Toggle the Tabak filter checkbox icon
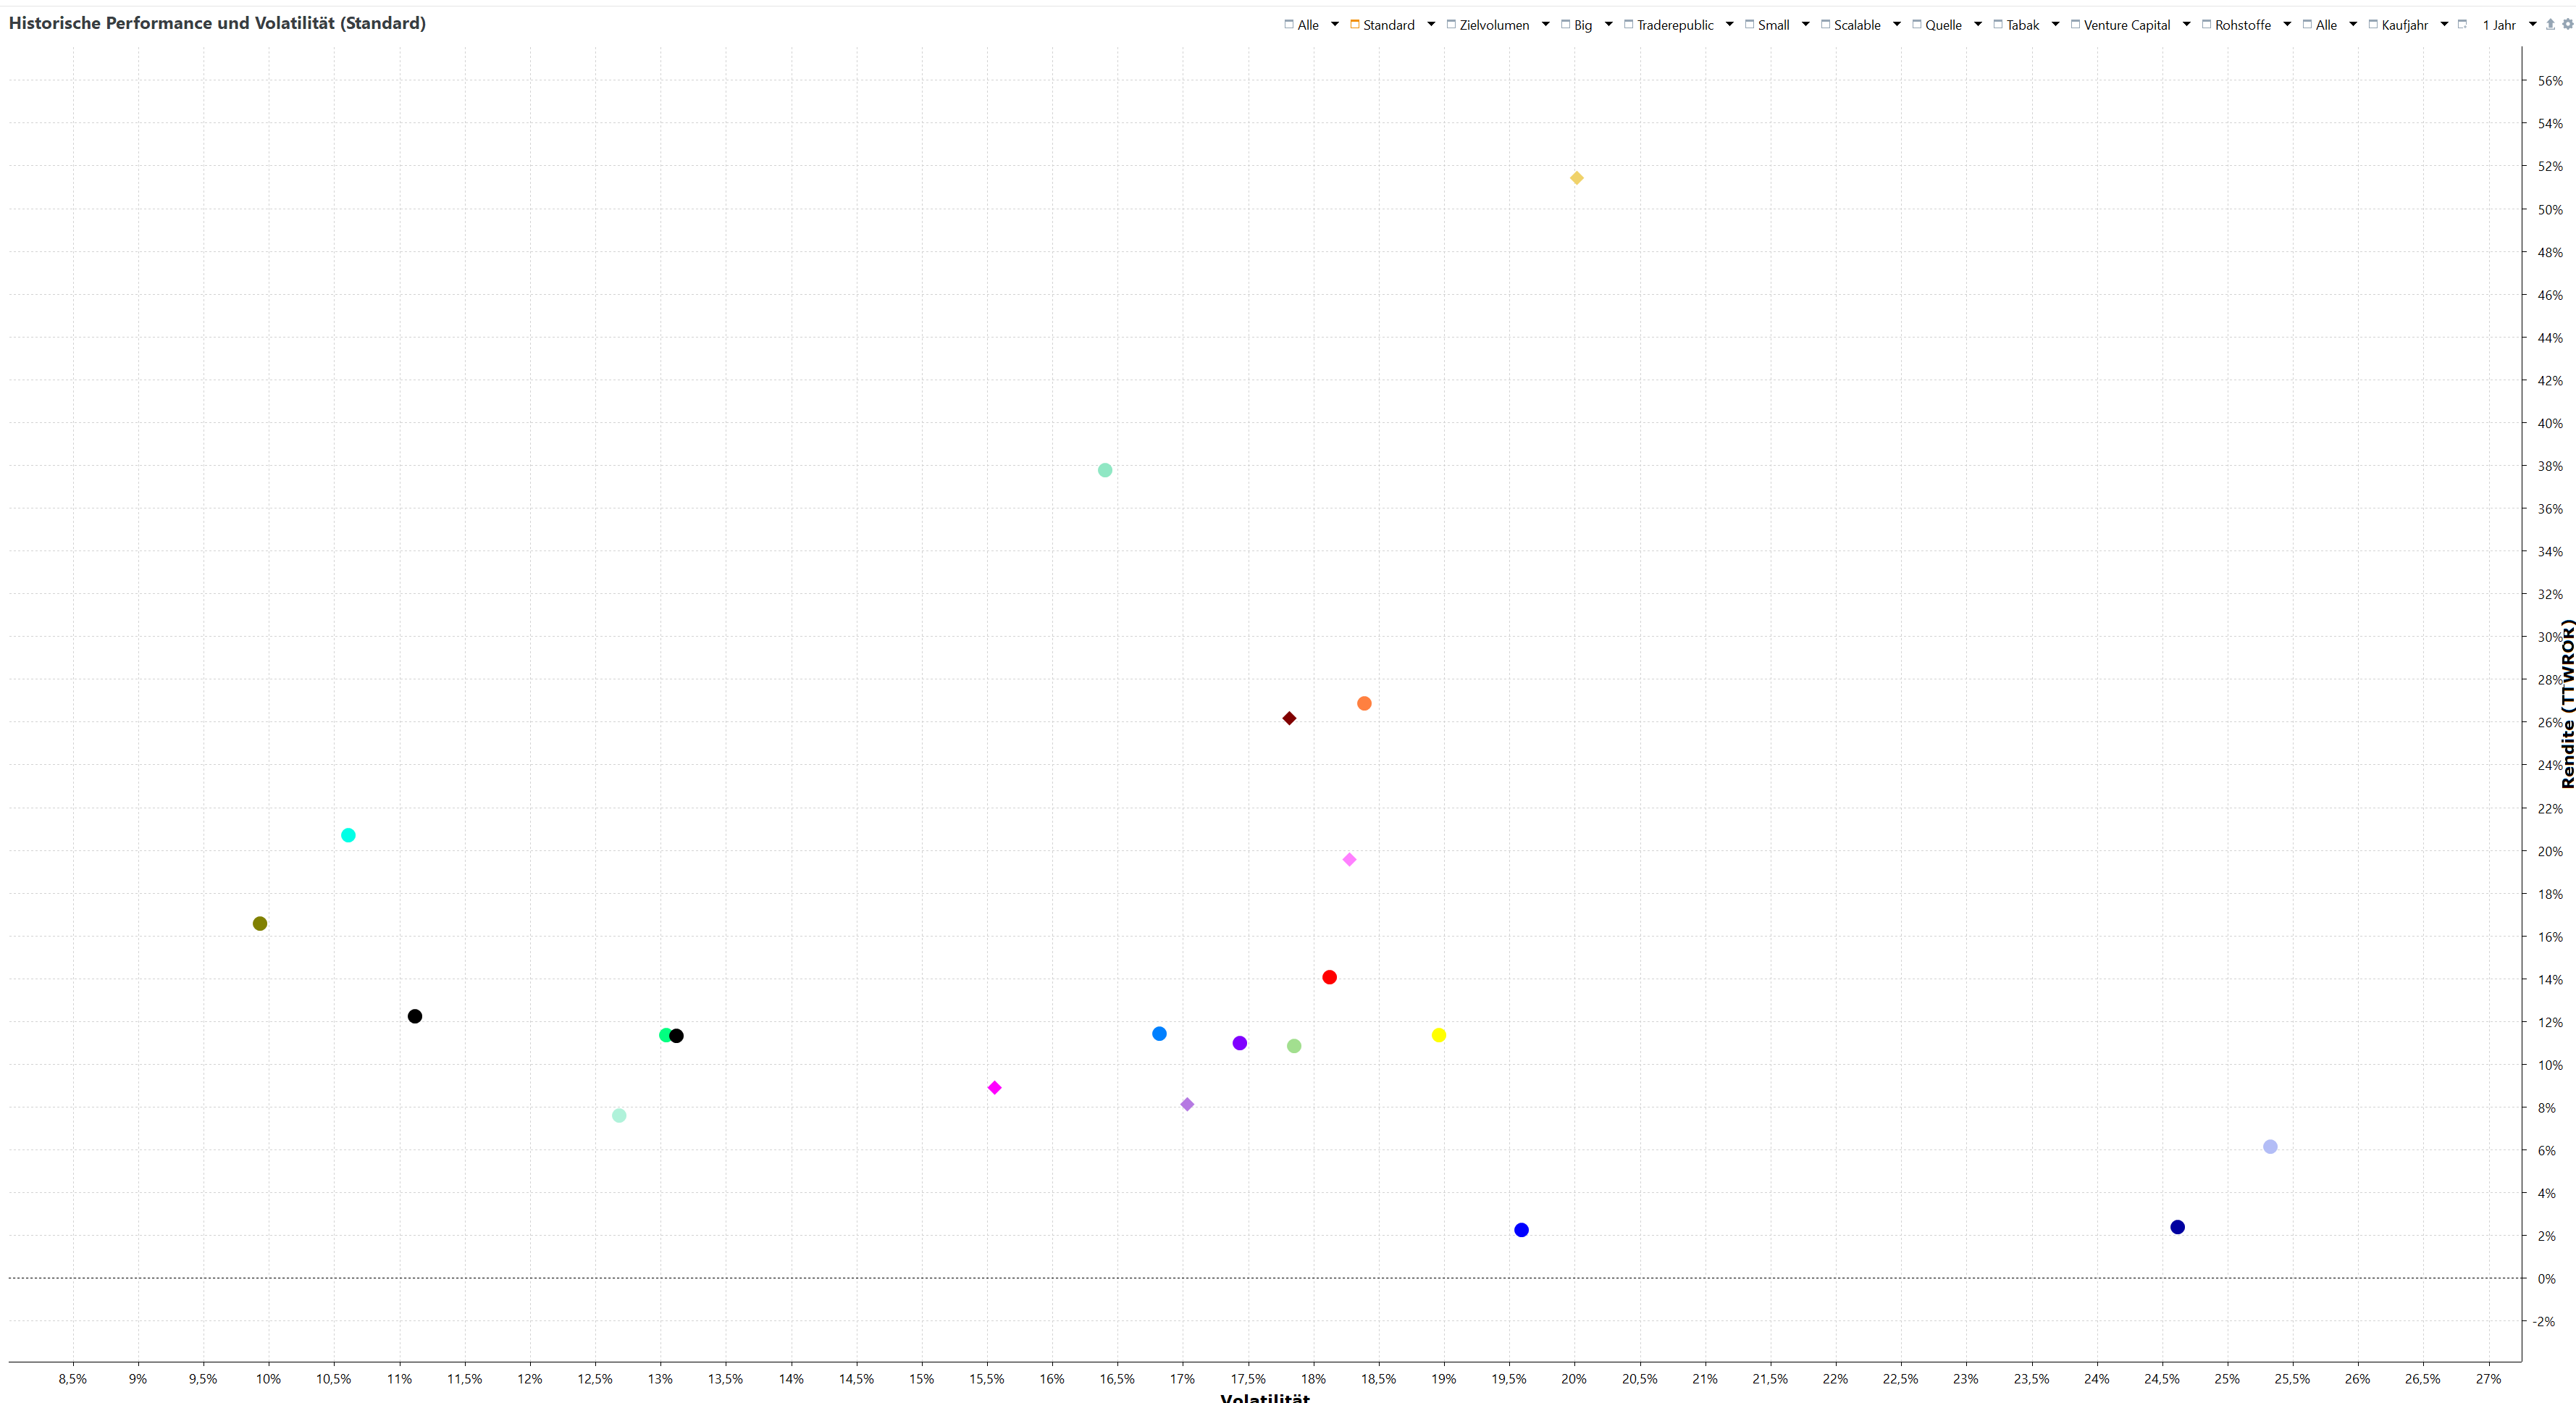The width and height of the screenshot is (2576, 1403). pos(1998,24)
